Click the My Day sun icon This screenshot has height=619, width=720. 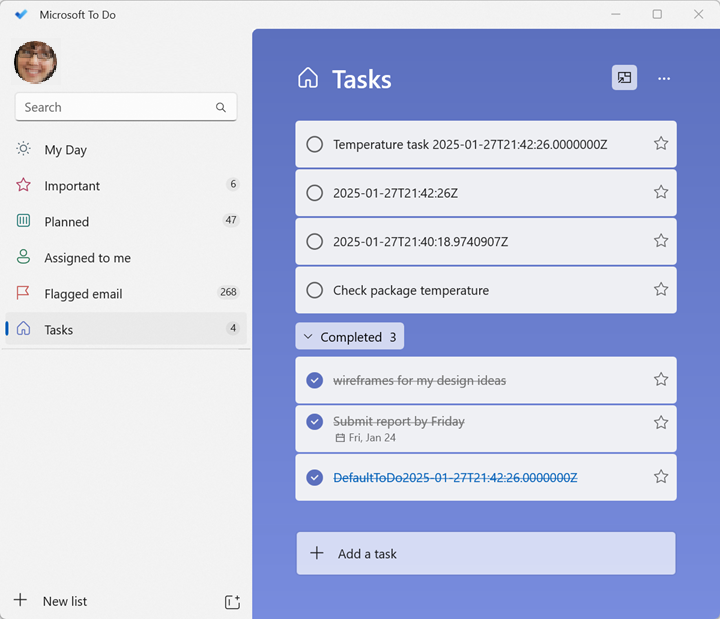23,149
